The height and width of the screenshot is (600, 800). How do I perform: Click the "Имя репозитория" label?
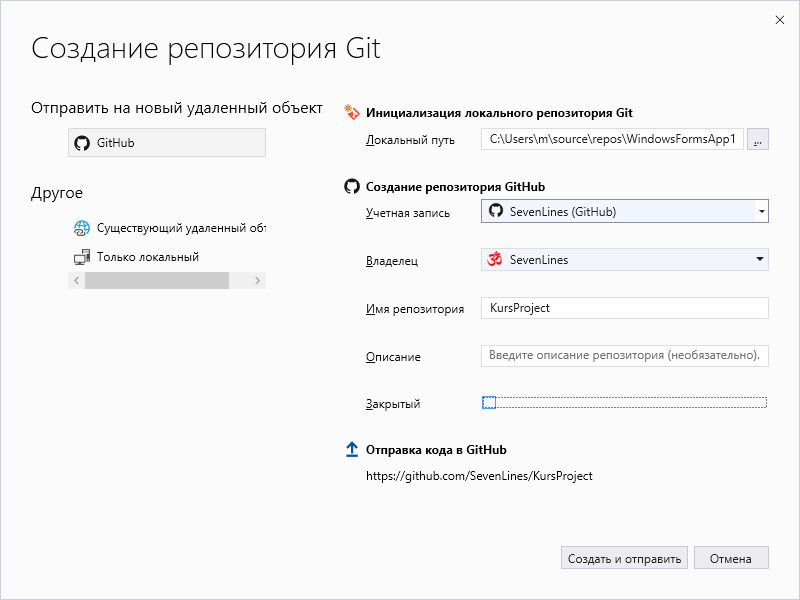[x=415, y=309]
